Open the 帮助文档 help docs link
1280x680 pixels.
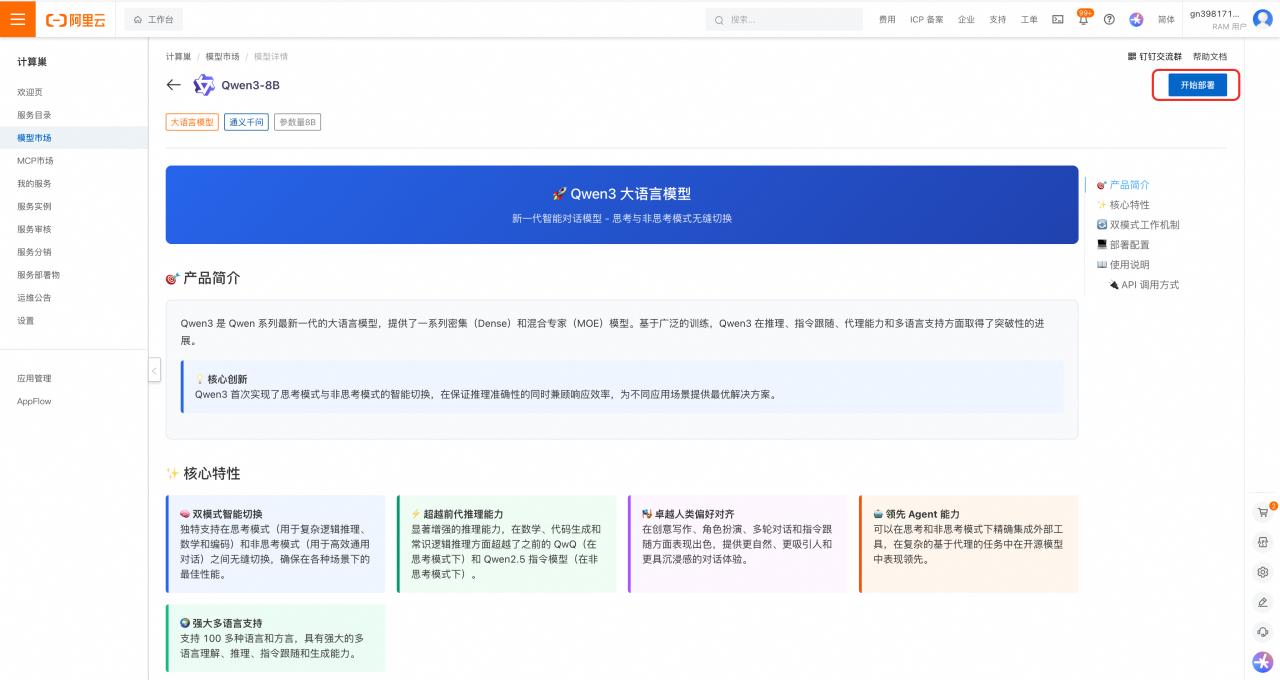pyautogui.click(x=1210, y=57)
